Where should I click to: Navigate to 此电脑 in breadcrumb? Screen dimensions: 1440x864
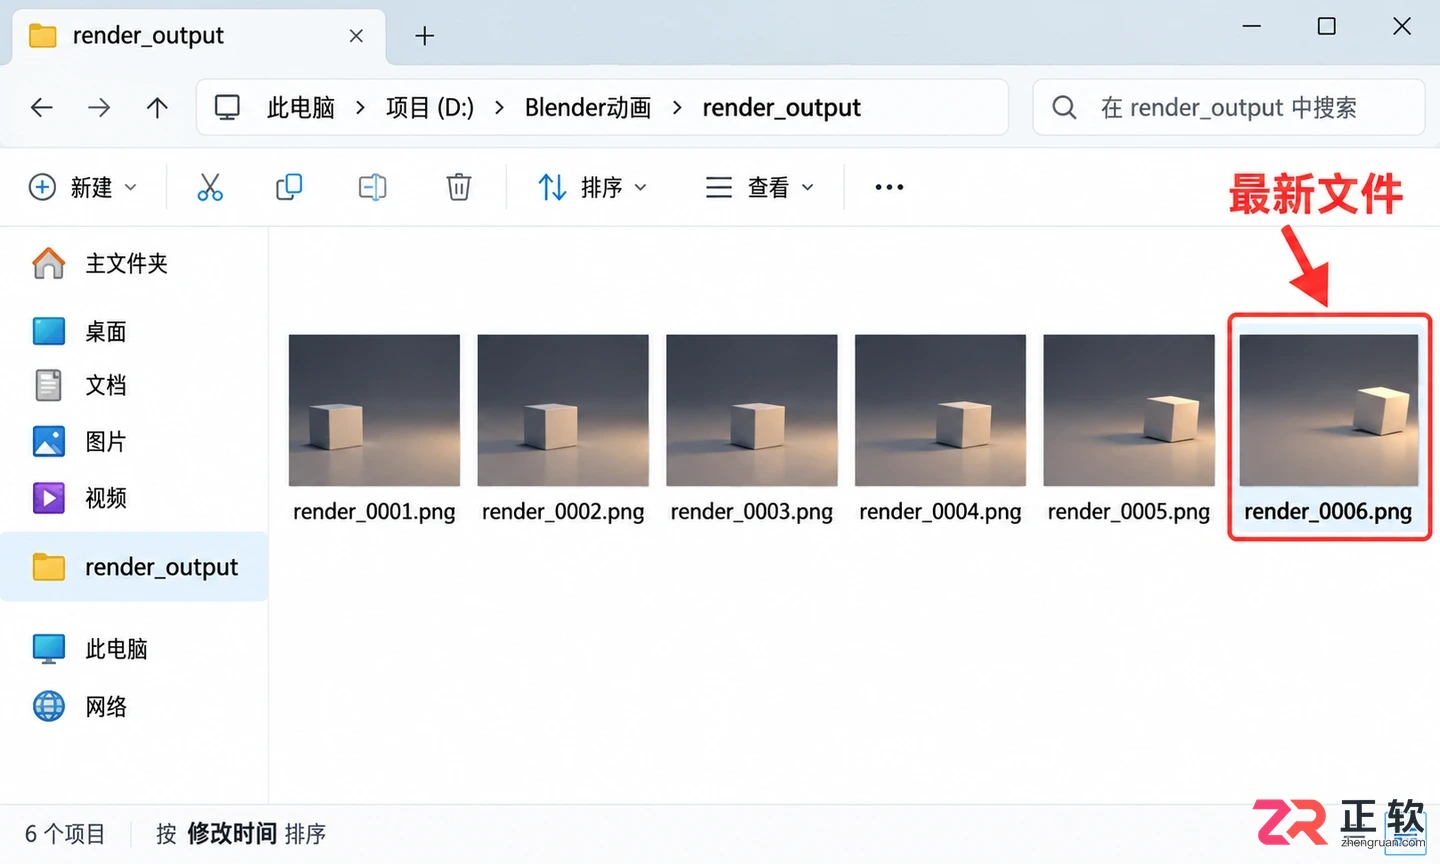(301, 107)
